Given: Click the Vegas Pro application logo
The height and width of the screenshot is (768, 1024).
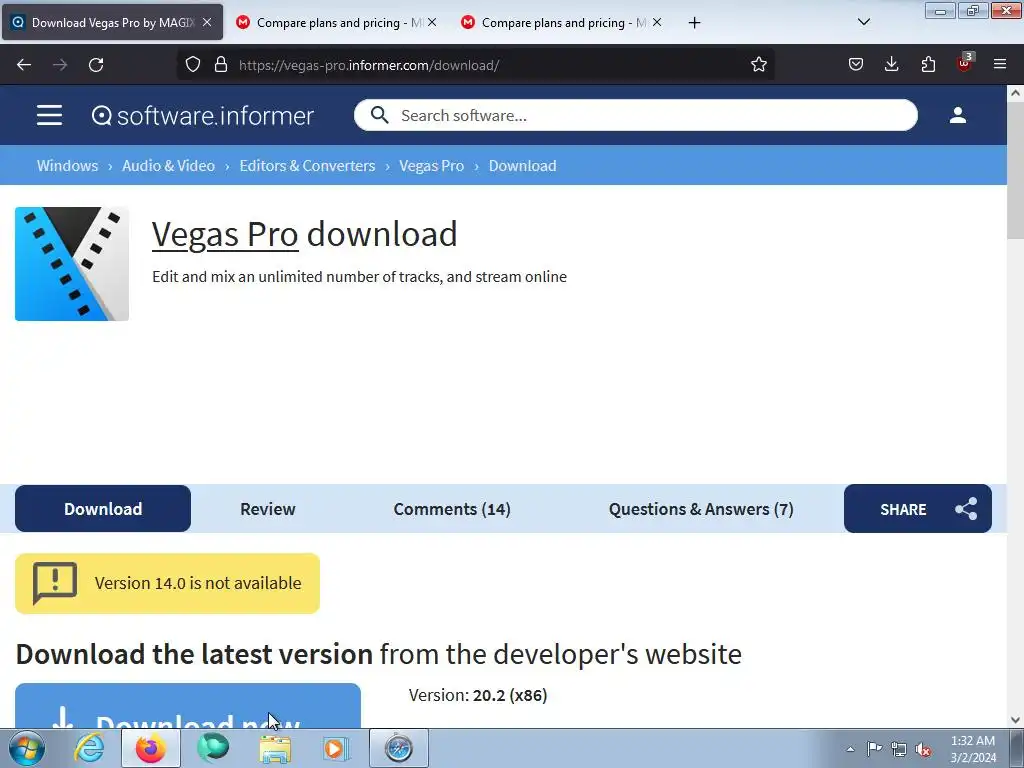Looking at the screenshot, I should coord(72,264).
